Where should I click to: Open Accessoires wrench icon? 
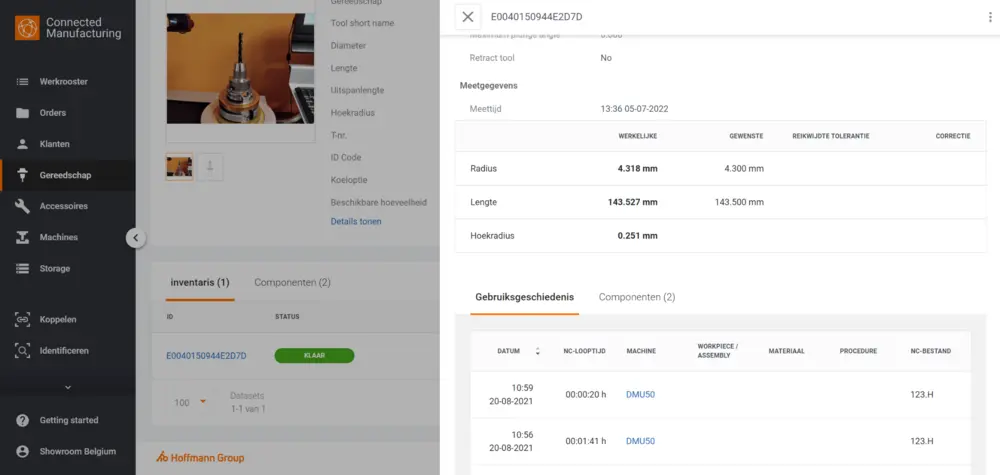(22, 206)
